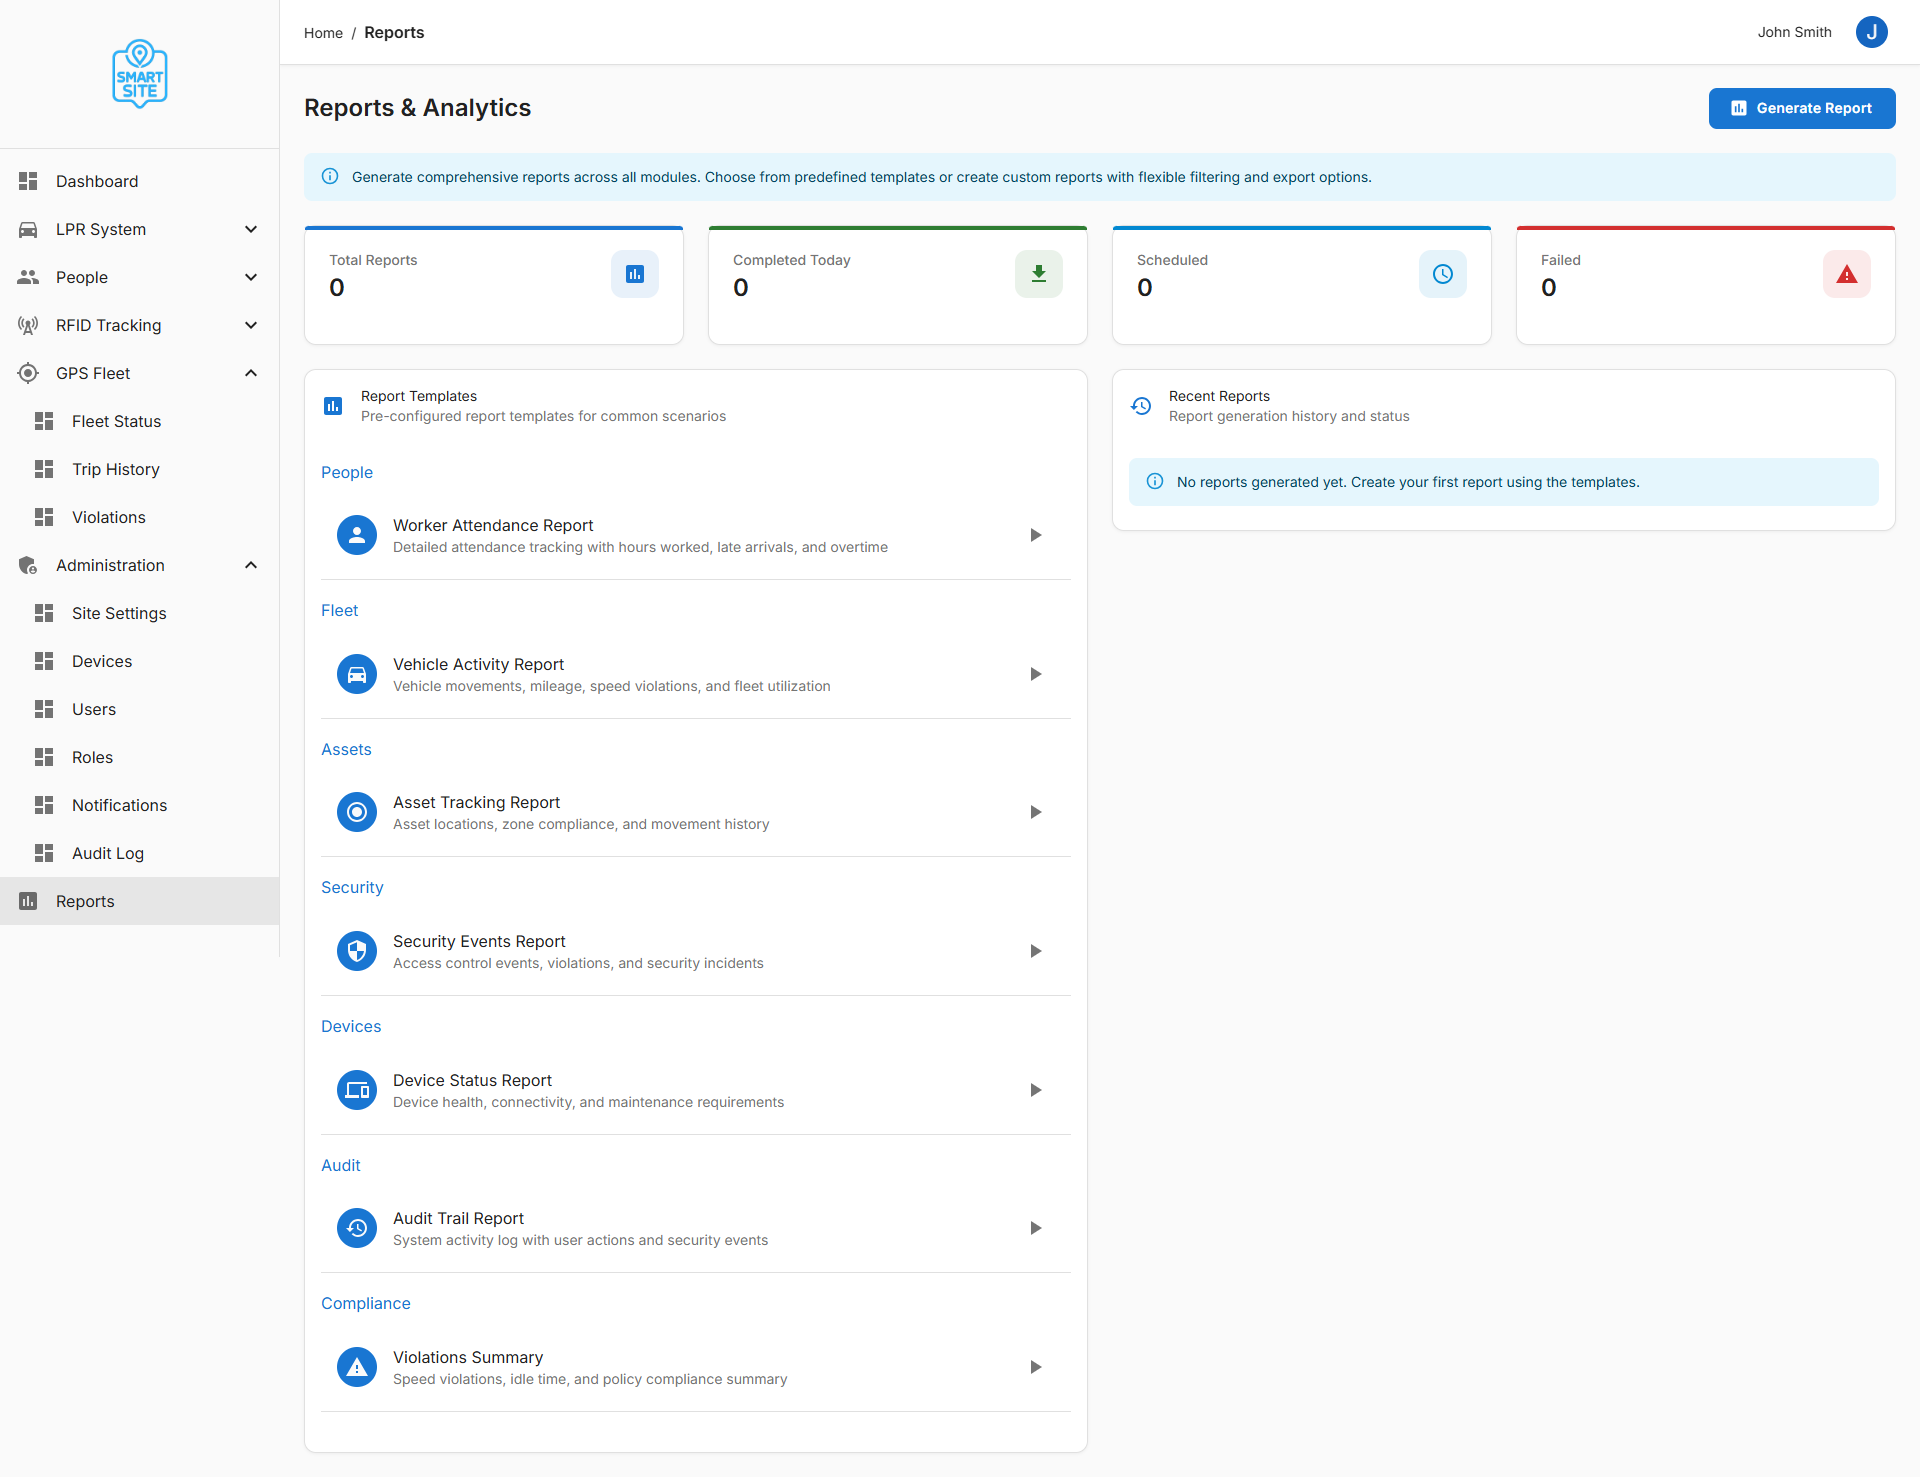1920x1477 pixels.
Task: Click the failed reports warning triangle icon
Action: pyautogui.click(x=1846, y=273)
